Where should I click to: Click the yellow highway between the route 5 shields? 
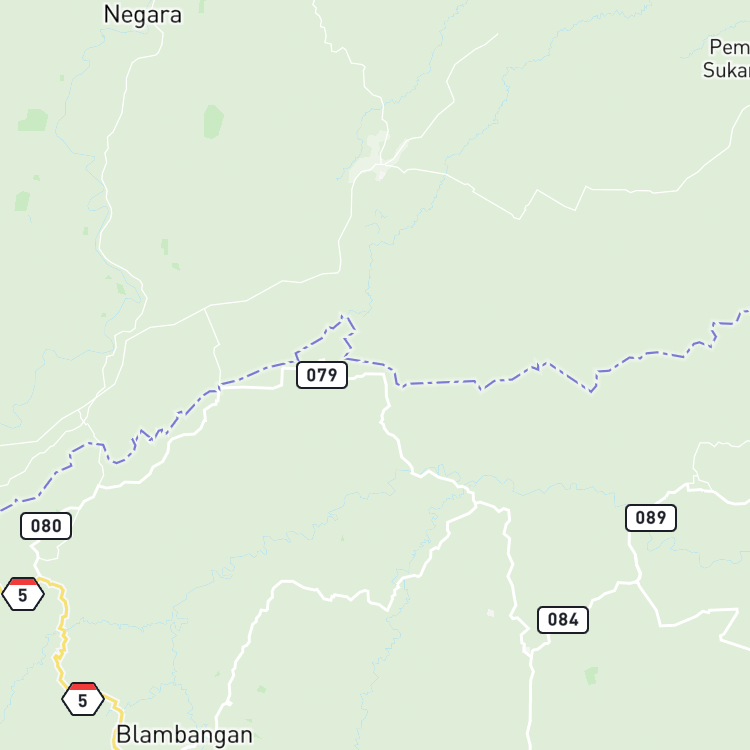click(x=61, y=636)
